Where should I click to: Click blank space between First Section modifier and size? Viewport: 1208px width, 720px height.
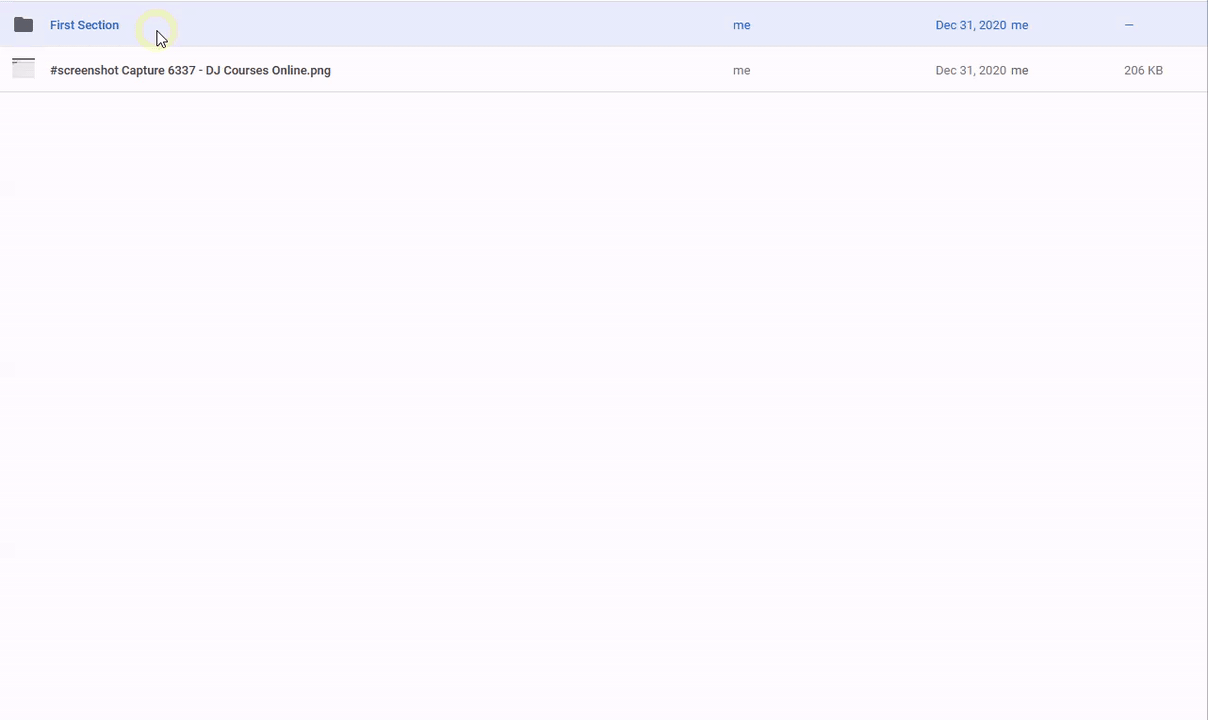point(1075,25)
